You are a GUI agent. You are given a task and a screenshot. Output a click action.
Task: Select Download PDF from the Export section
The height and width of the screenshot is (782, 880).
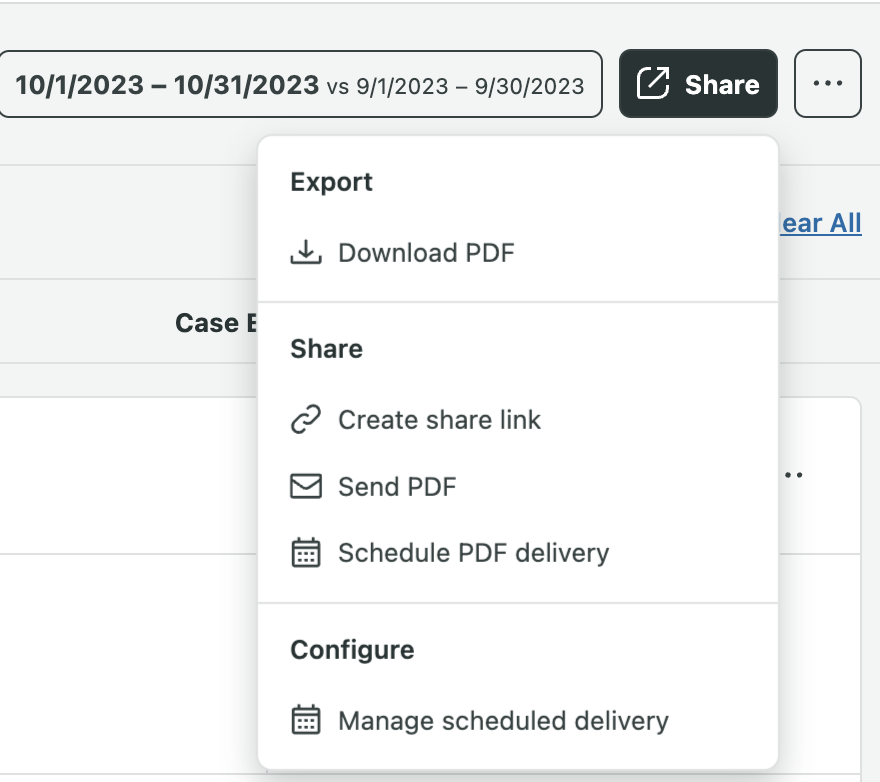427,252
